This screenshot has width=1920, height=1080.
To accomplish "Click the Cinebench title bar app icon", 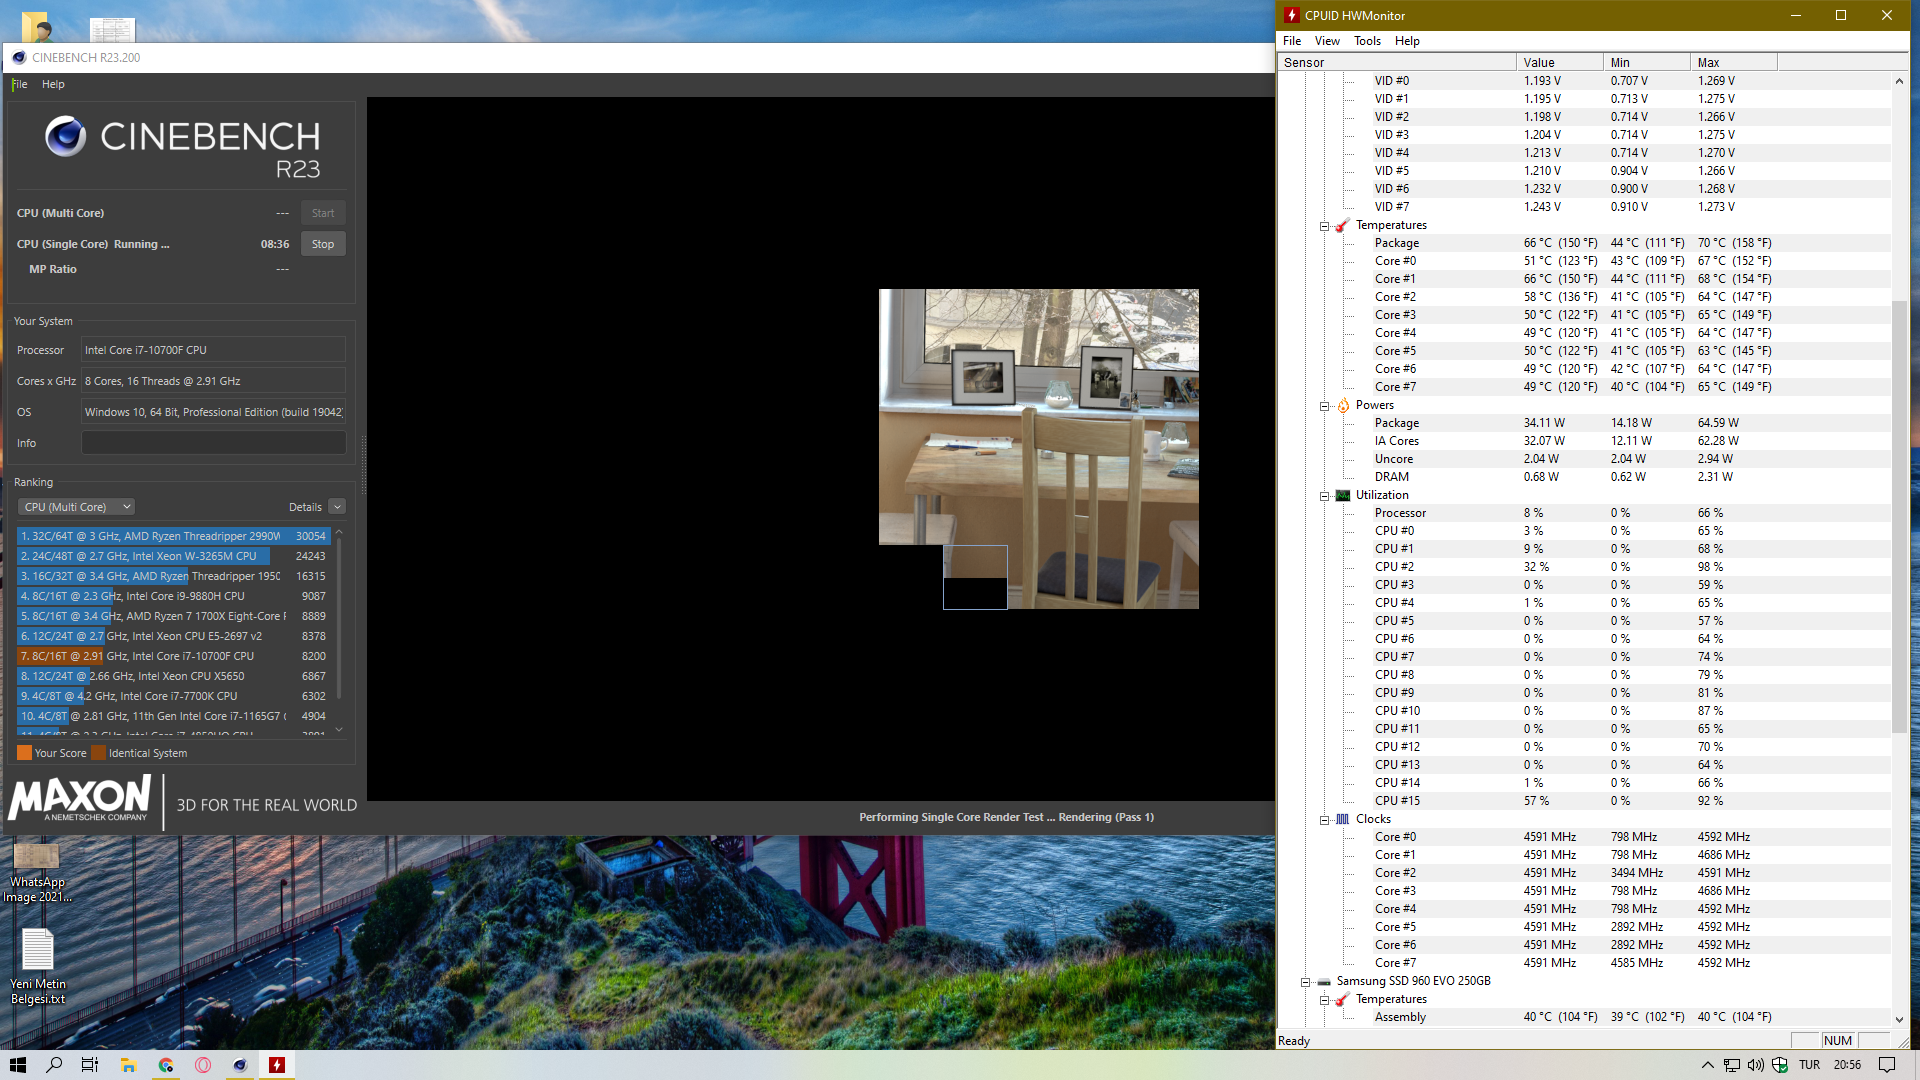I will [x=19, y=57].
